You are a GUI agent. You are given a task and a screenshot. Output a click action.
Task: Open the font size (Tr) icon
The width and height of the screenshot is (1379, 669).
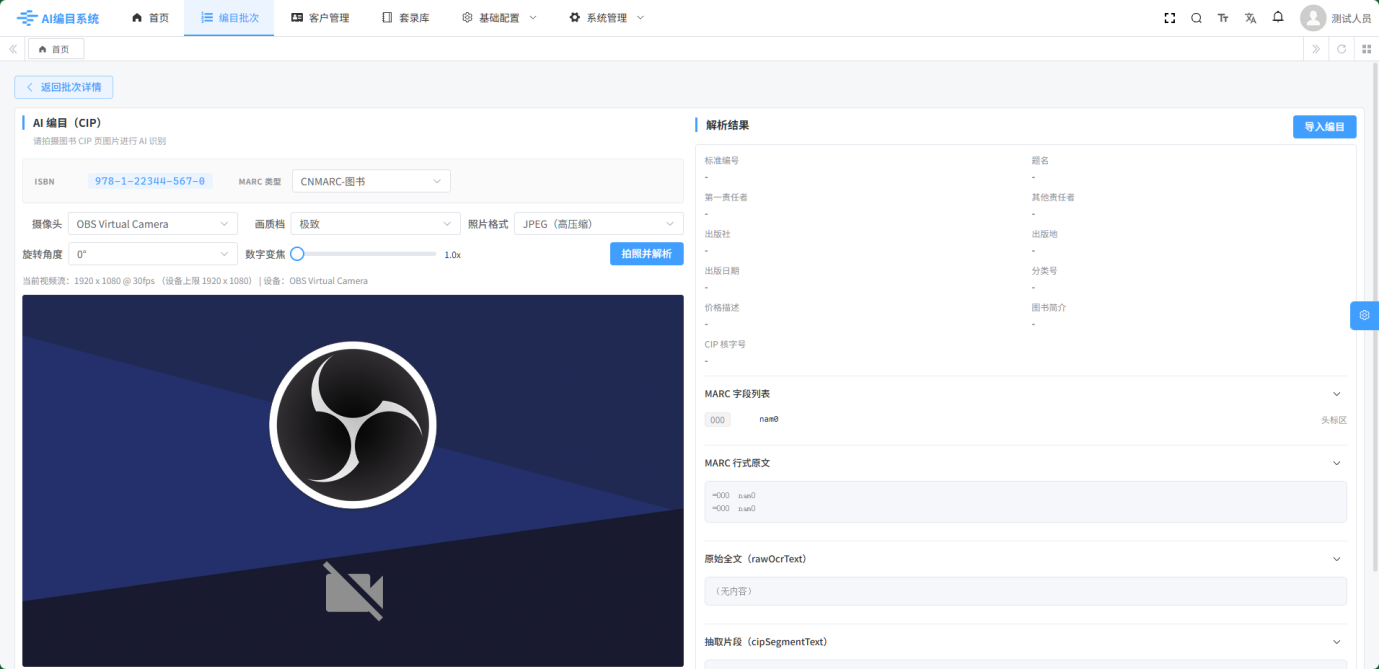pyautogui.click(x=1223, y=18)
